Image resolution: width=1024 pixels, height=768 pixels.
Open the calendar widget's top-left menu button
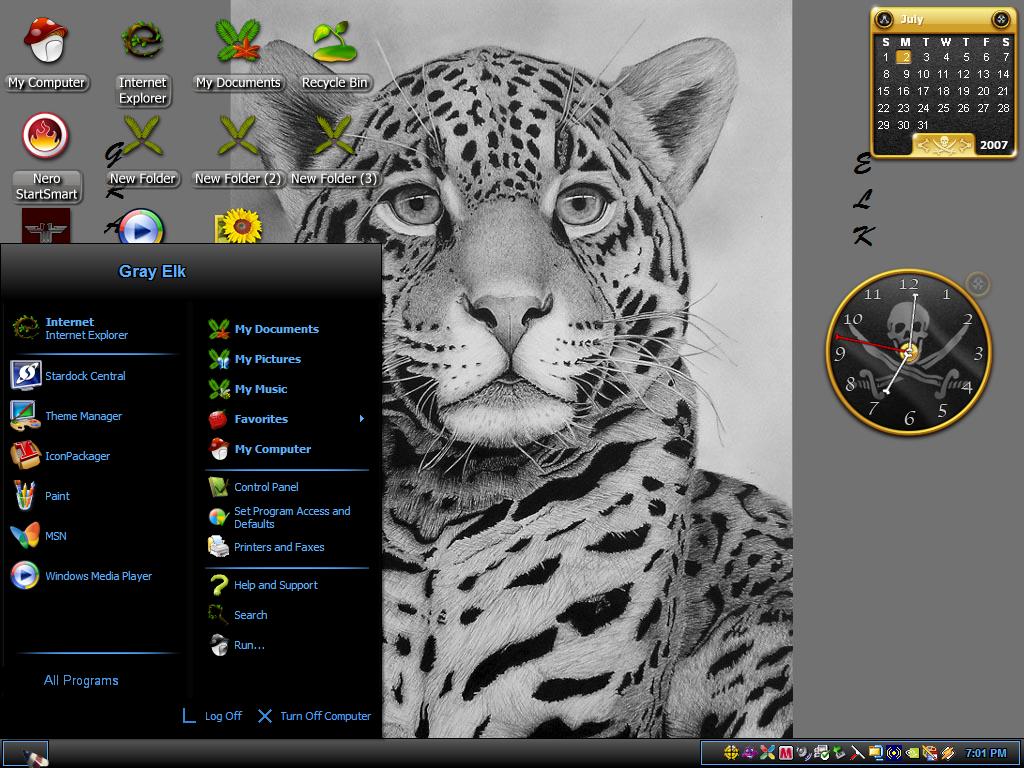(x=884, y=20)
